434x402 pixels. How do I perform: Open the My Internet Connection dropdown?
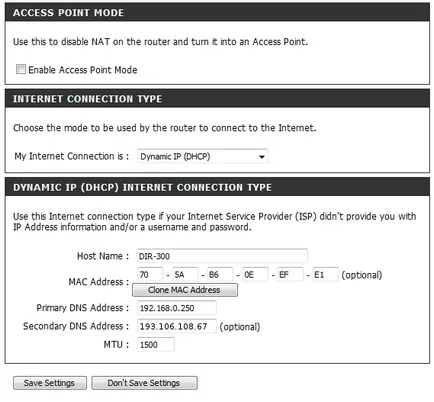pos(203,156)
